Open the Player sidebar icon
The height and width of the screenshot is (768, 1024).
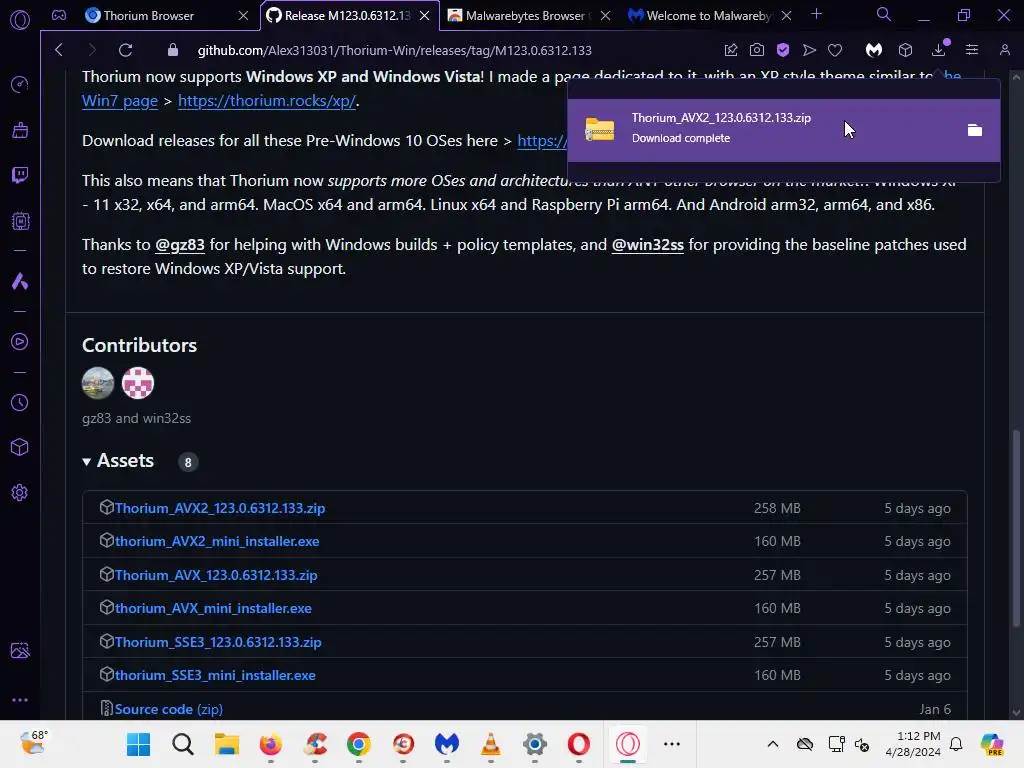click(20, 342)
